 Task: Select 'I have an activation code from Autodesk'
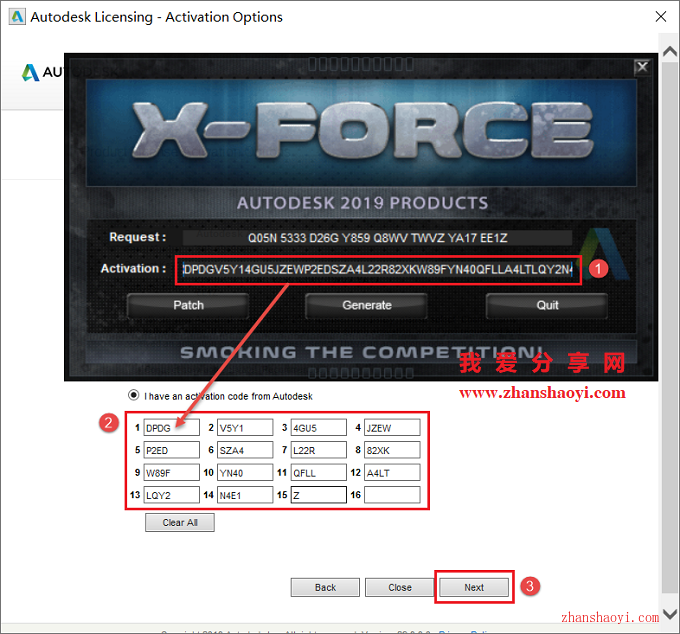click(133, 395)
